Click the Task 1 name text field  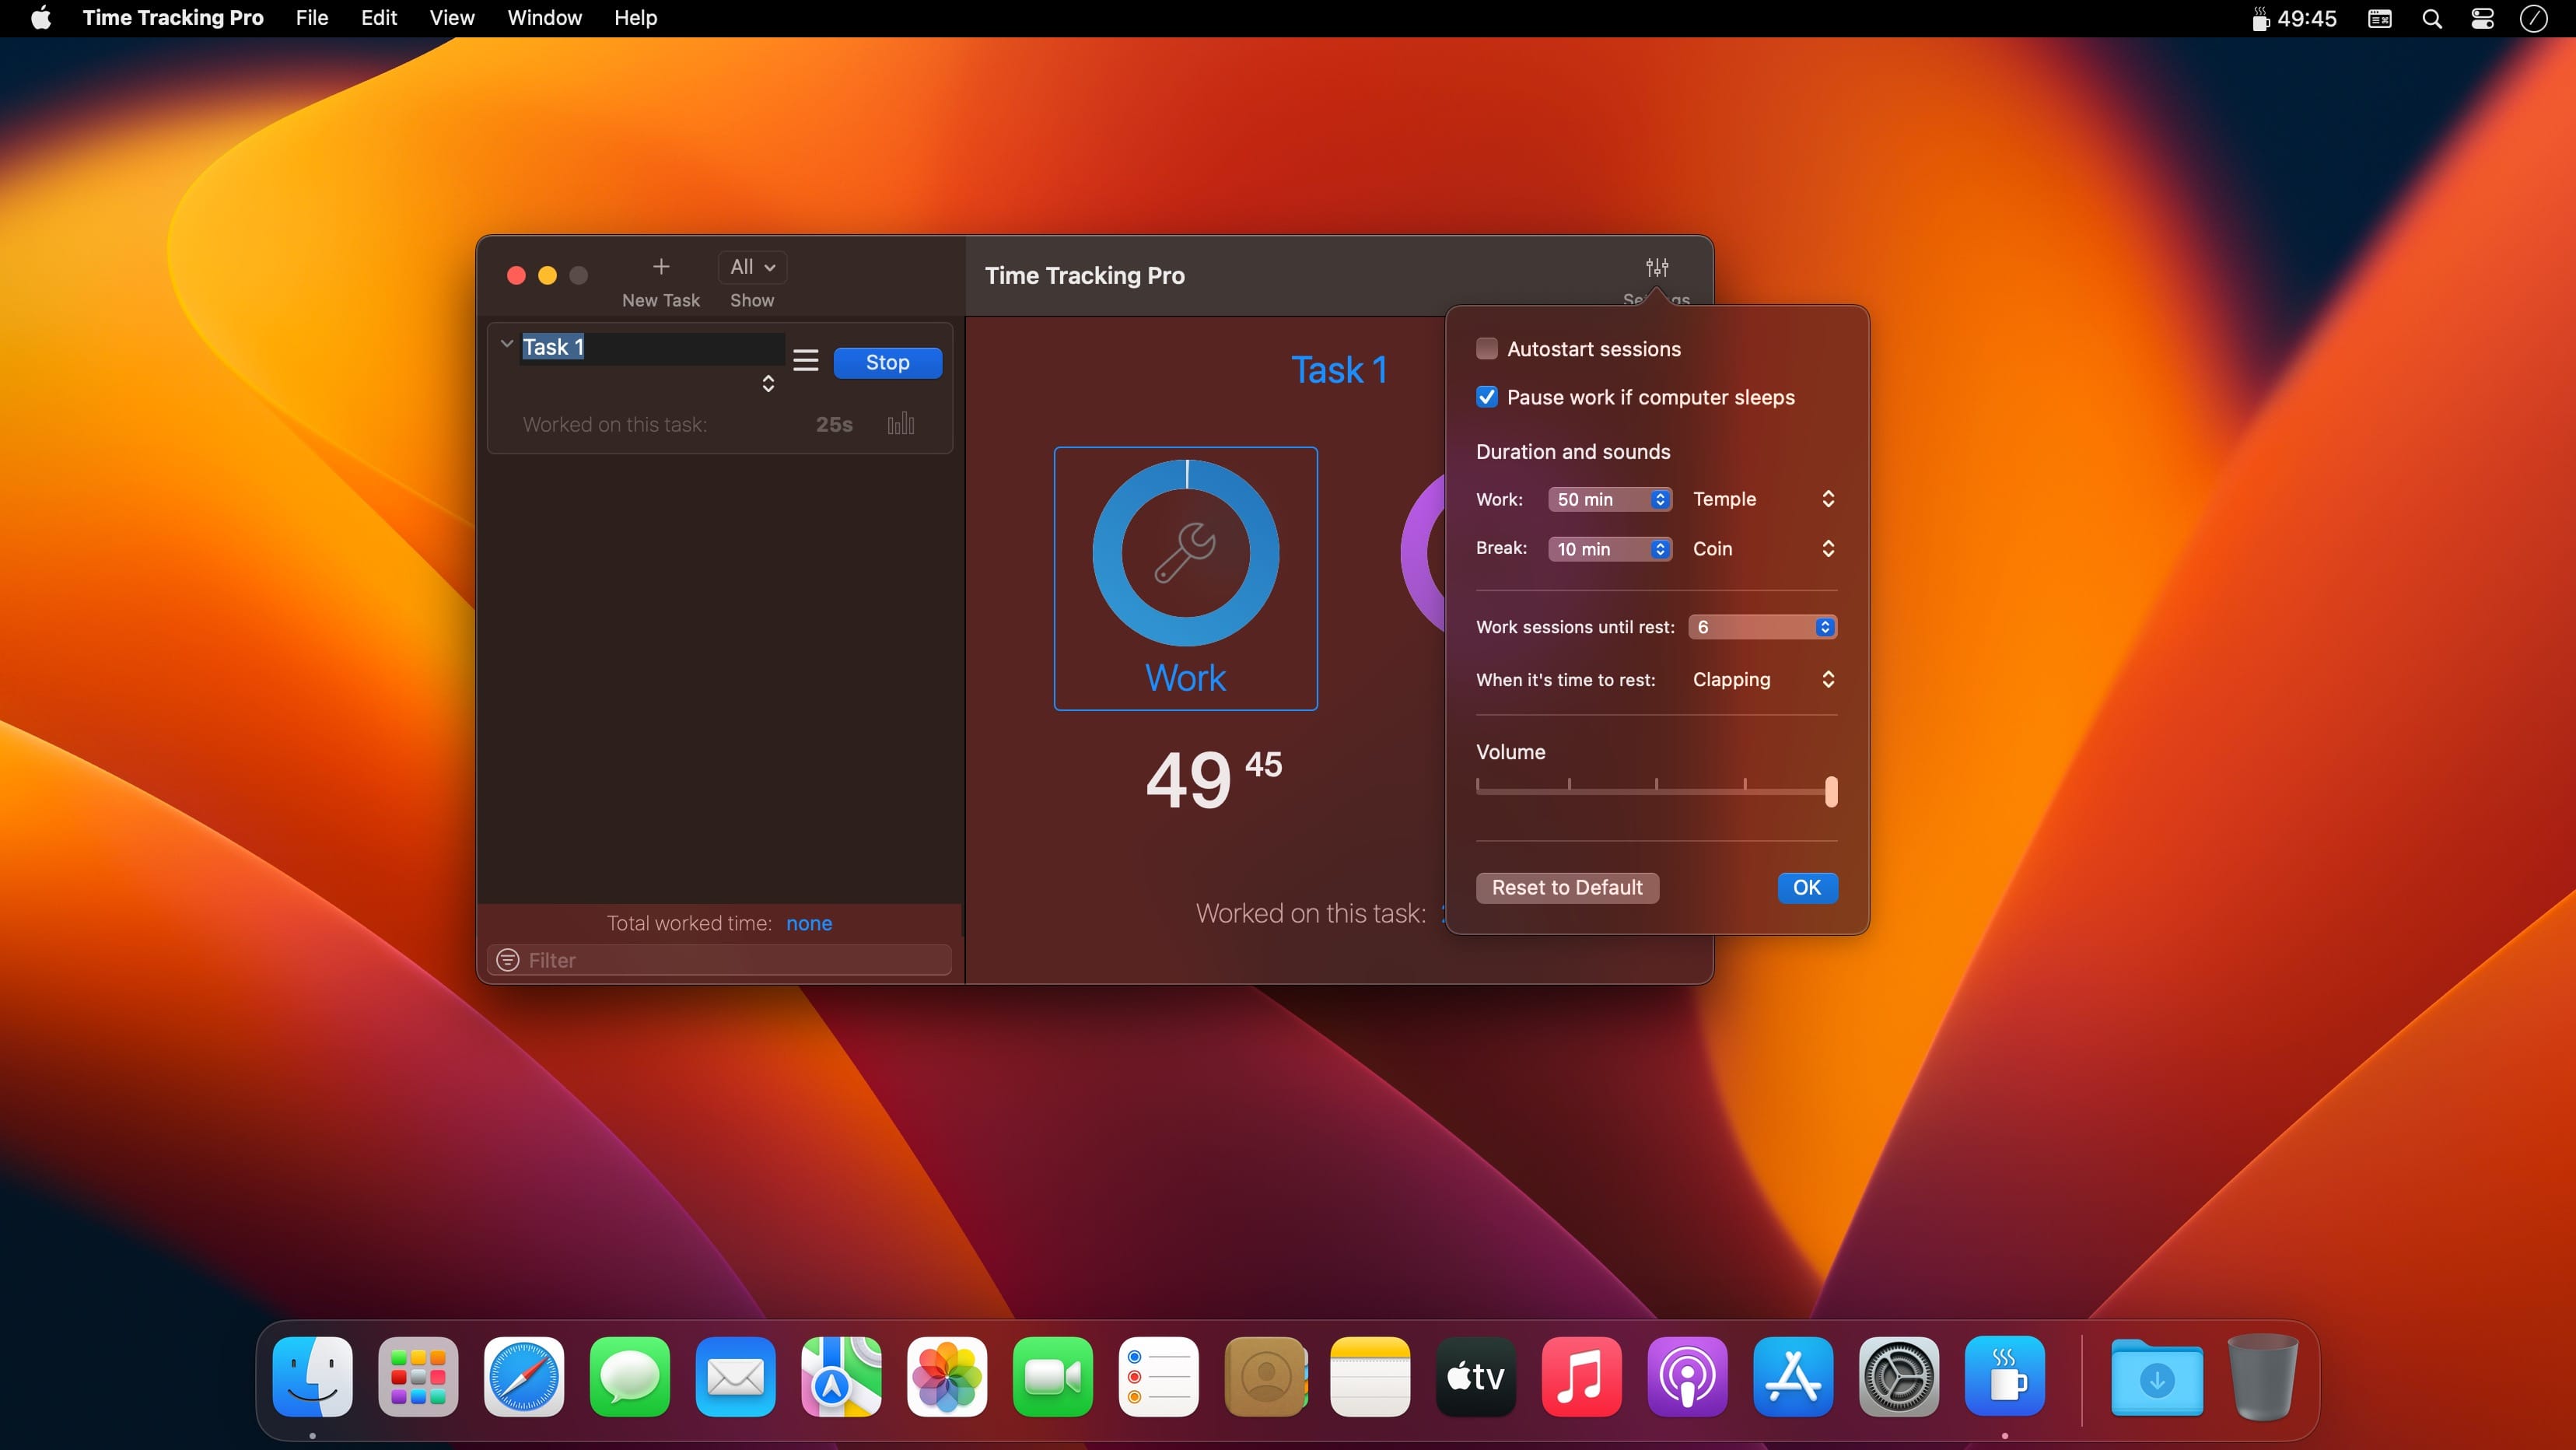click(652, 347)
